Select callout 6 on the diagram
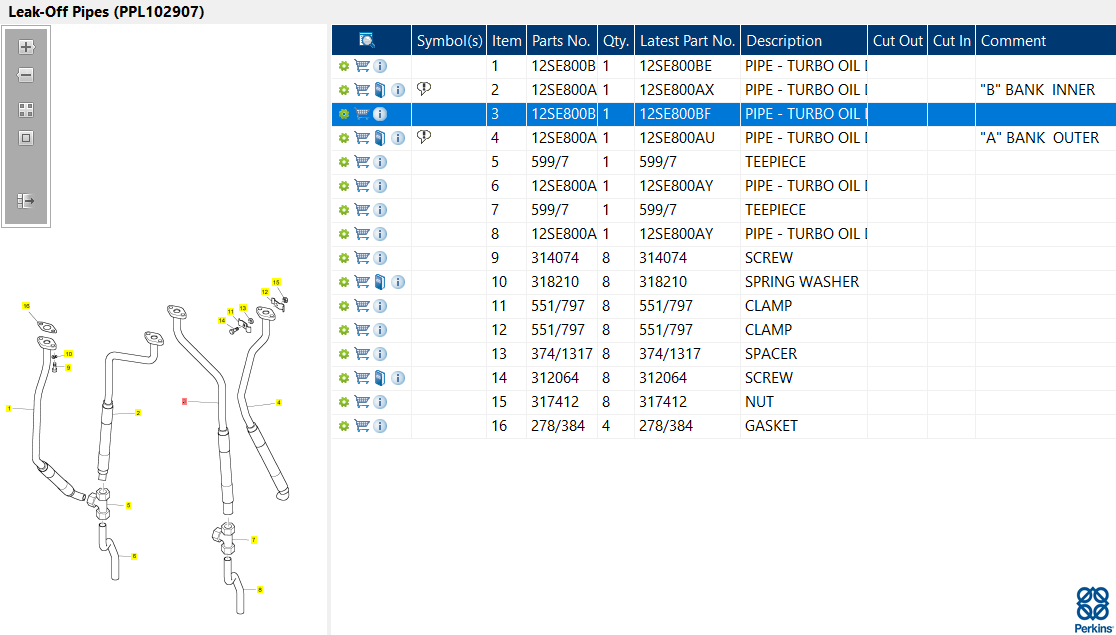The height and width of the screenshot is (635, 1116). [134, 556]
